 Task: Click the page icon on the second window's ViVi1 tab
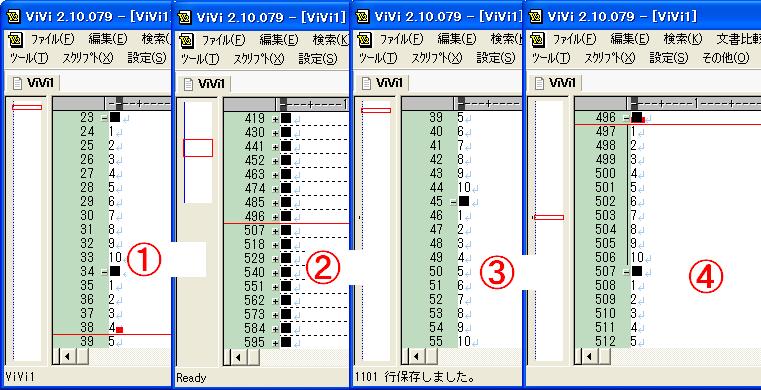click(x=188, y=83)
